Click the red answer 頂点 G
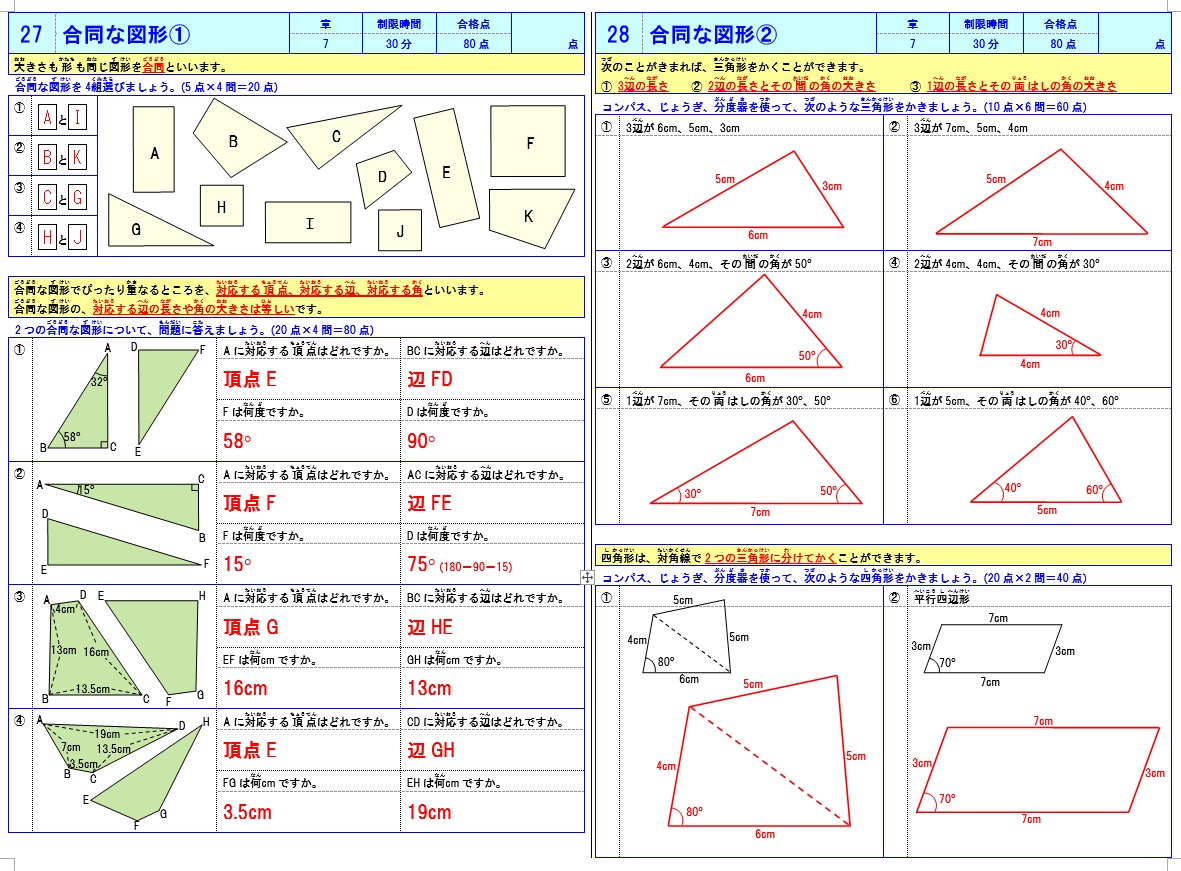 coord(251,627)
